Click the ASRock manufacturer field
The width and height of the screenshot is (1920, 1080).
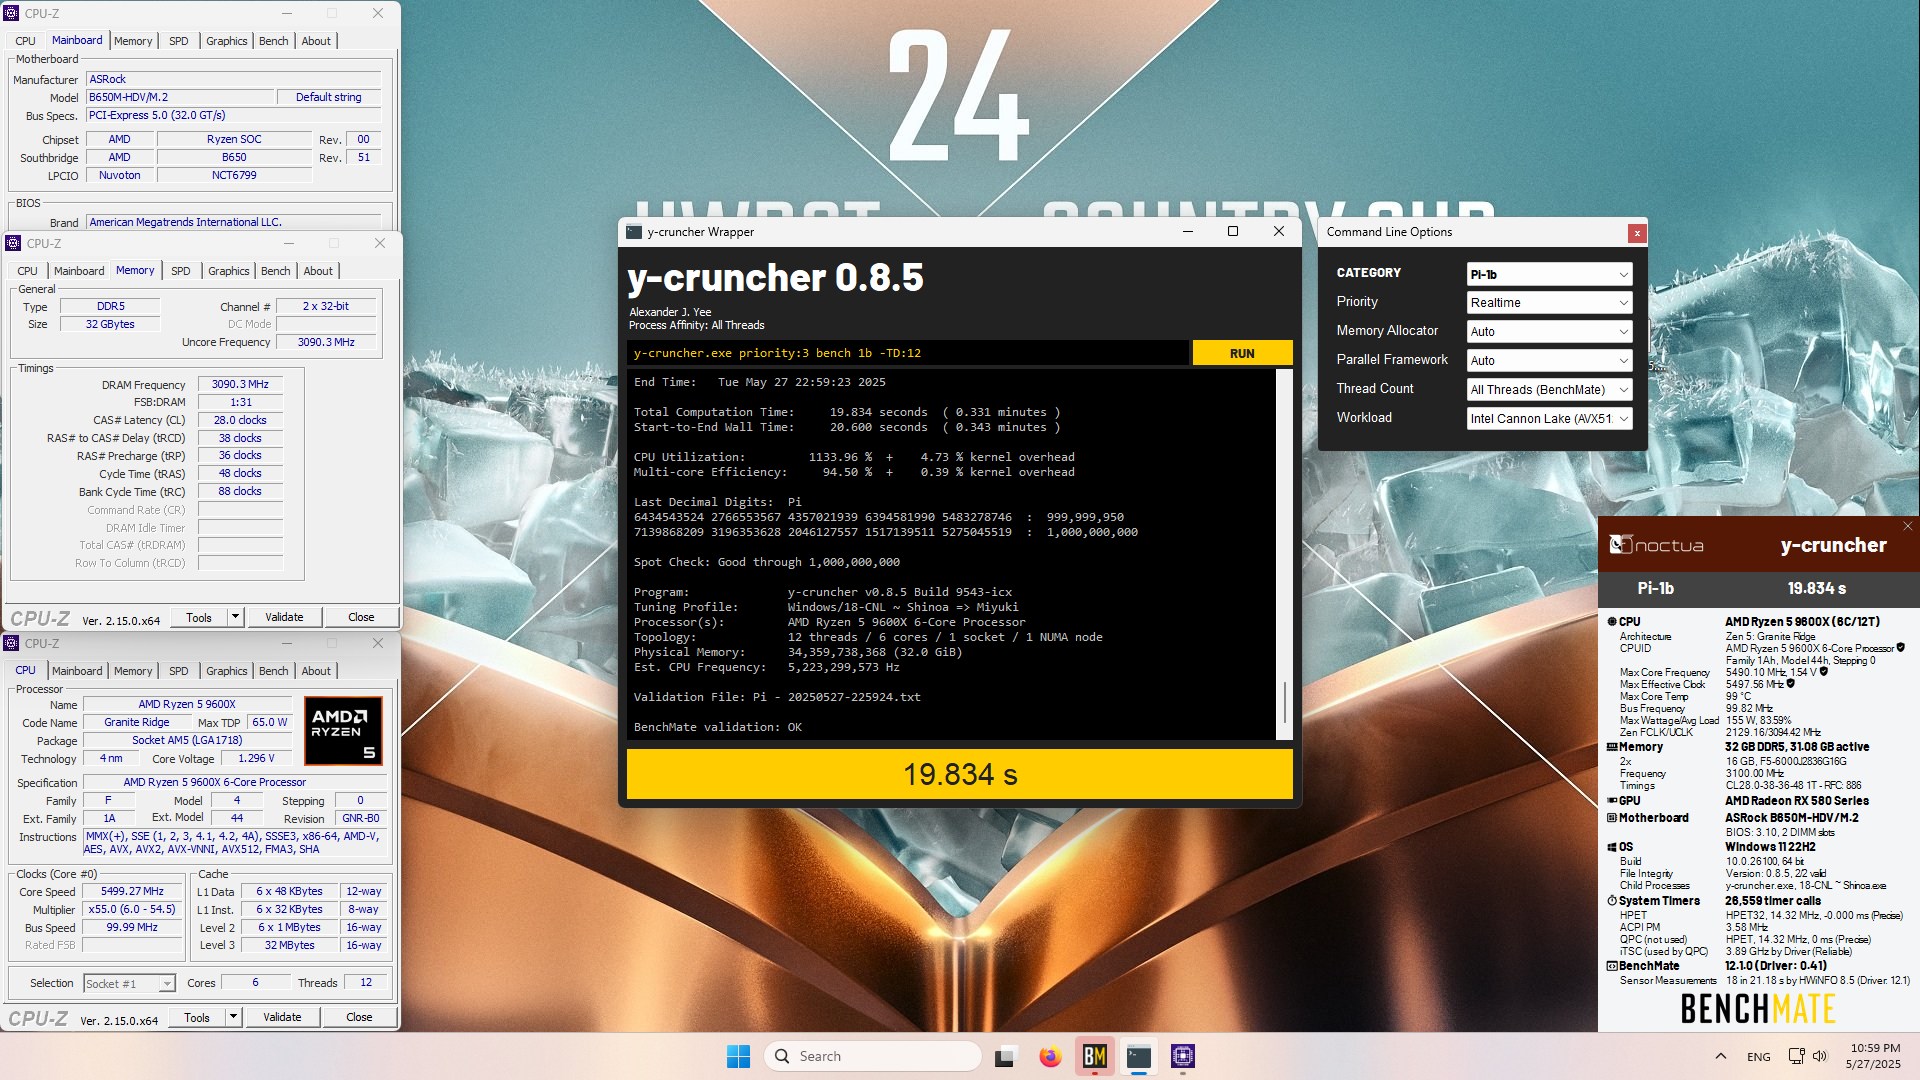(233, 79)
